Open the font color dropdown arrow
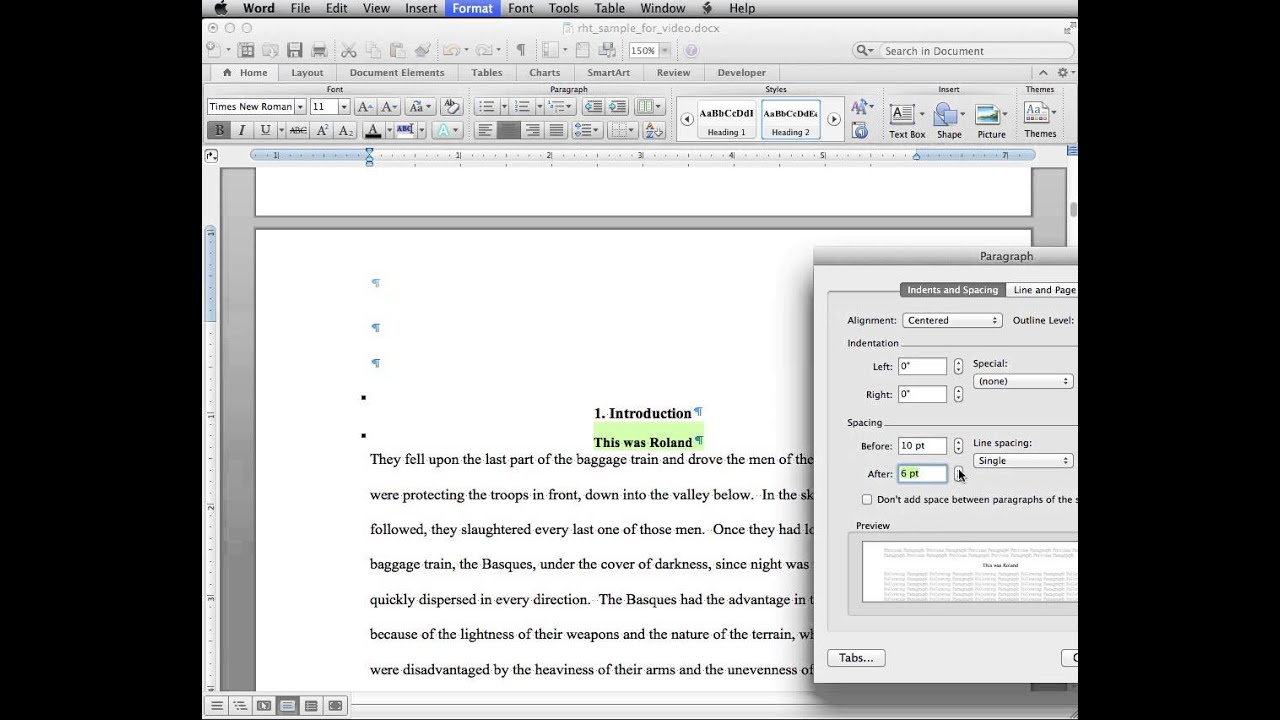1280x720 pixels. pos(389,130)
